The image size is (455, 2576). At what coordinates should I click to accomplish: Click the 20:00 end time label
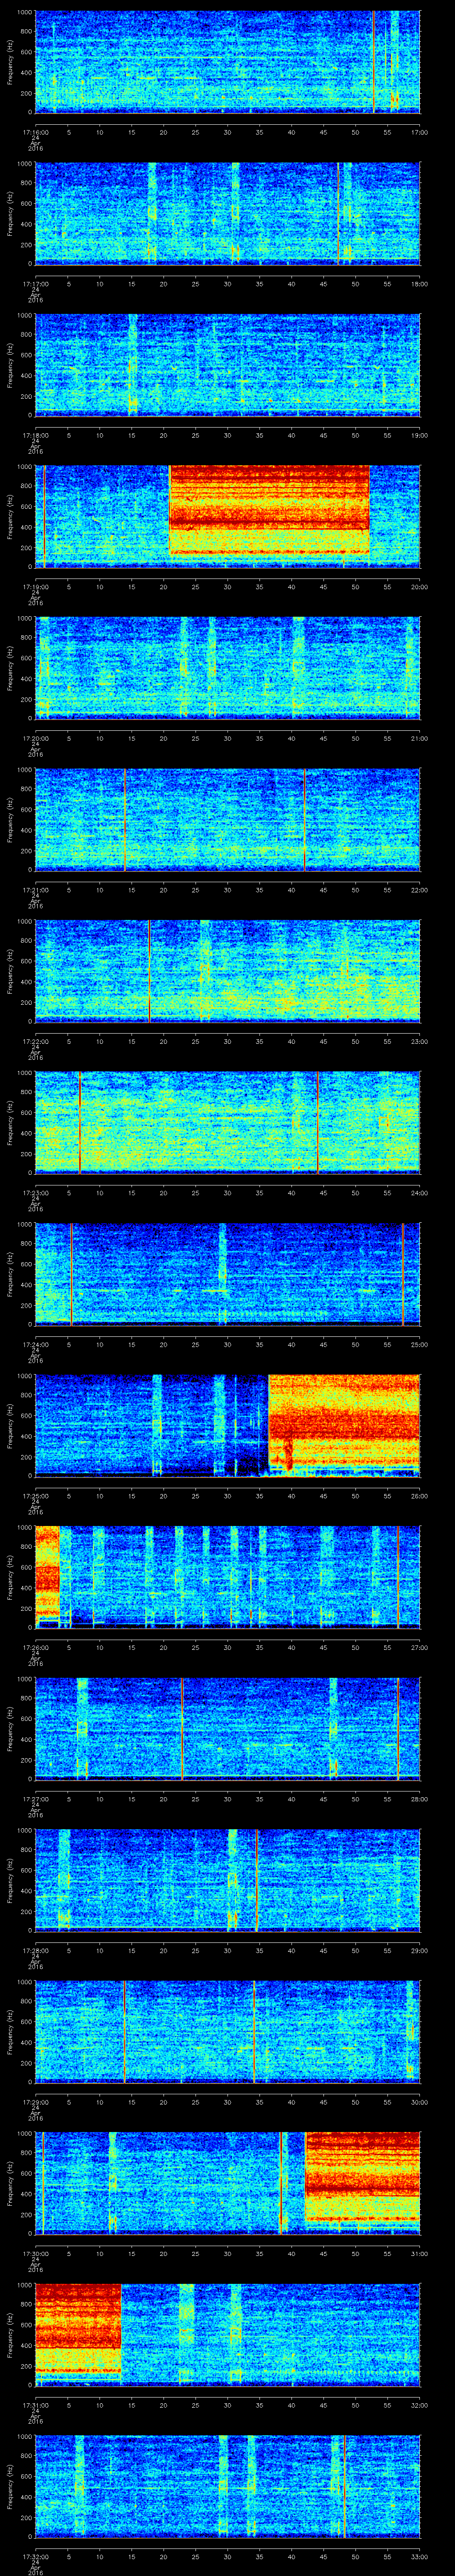[x=419, y=586]
